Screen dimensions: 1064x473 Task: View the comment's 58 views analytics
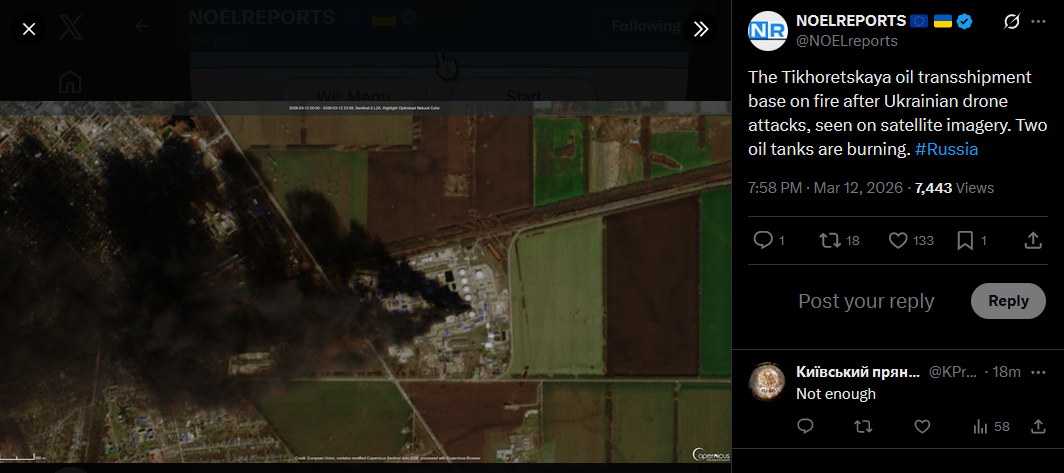tap(991, 426)
